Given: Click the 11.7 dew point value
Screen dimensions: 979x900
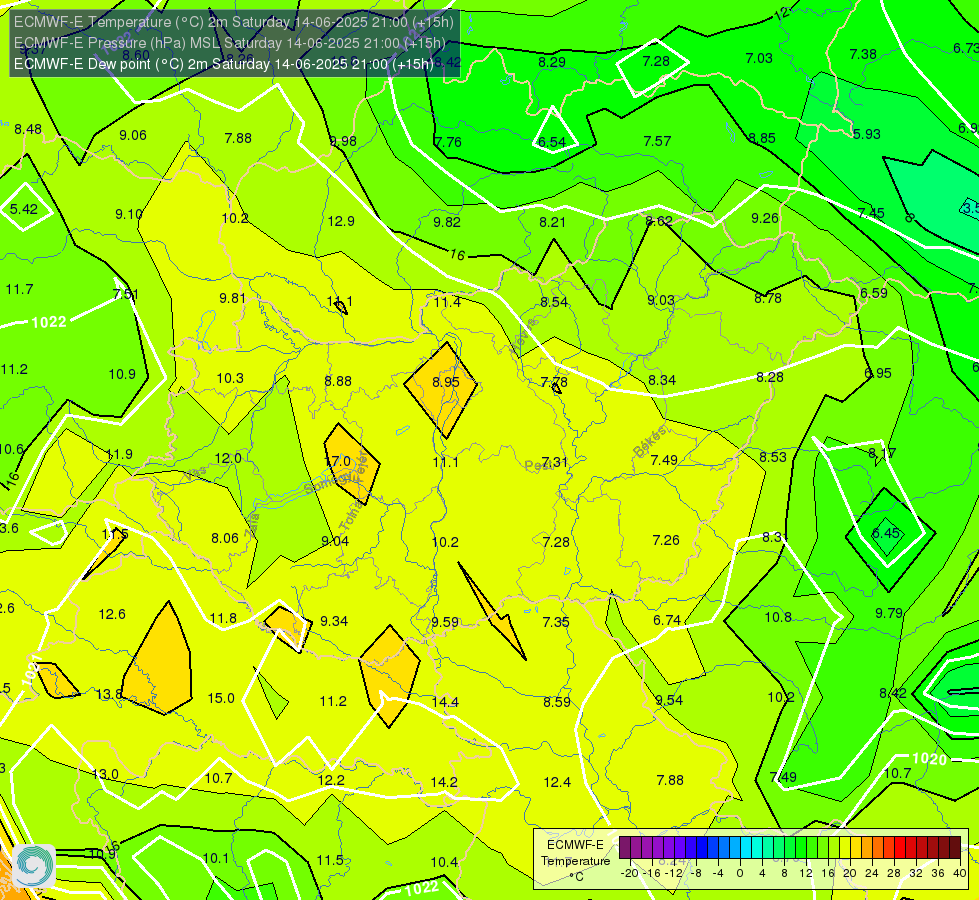Looking at the screenshot, I should pos(19,289).
